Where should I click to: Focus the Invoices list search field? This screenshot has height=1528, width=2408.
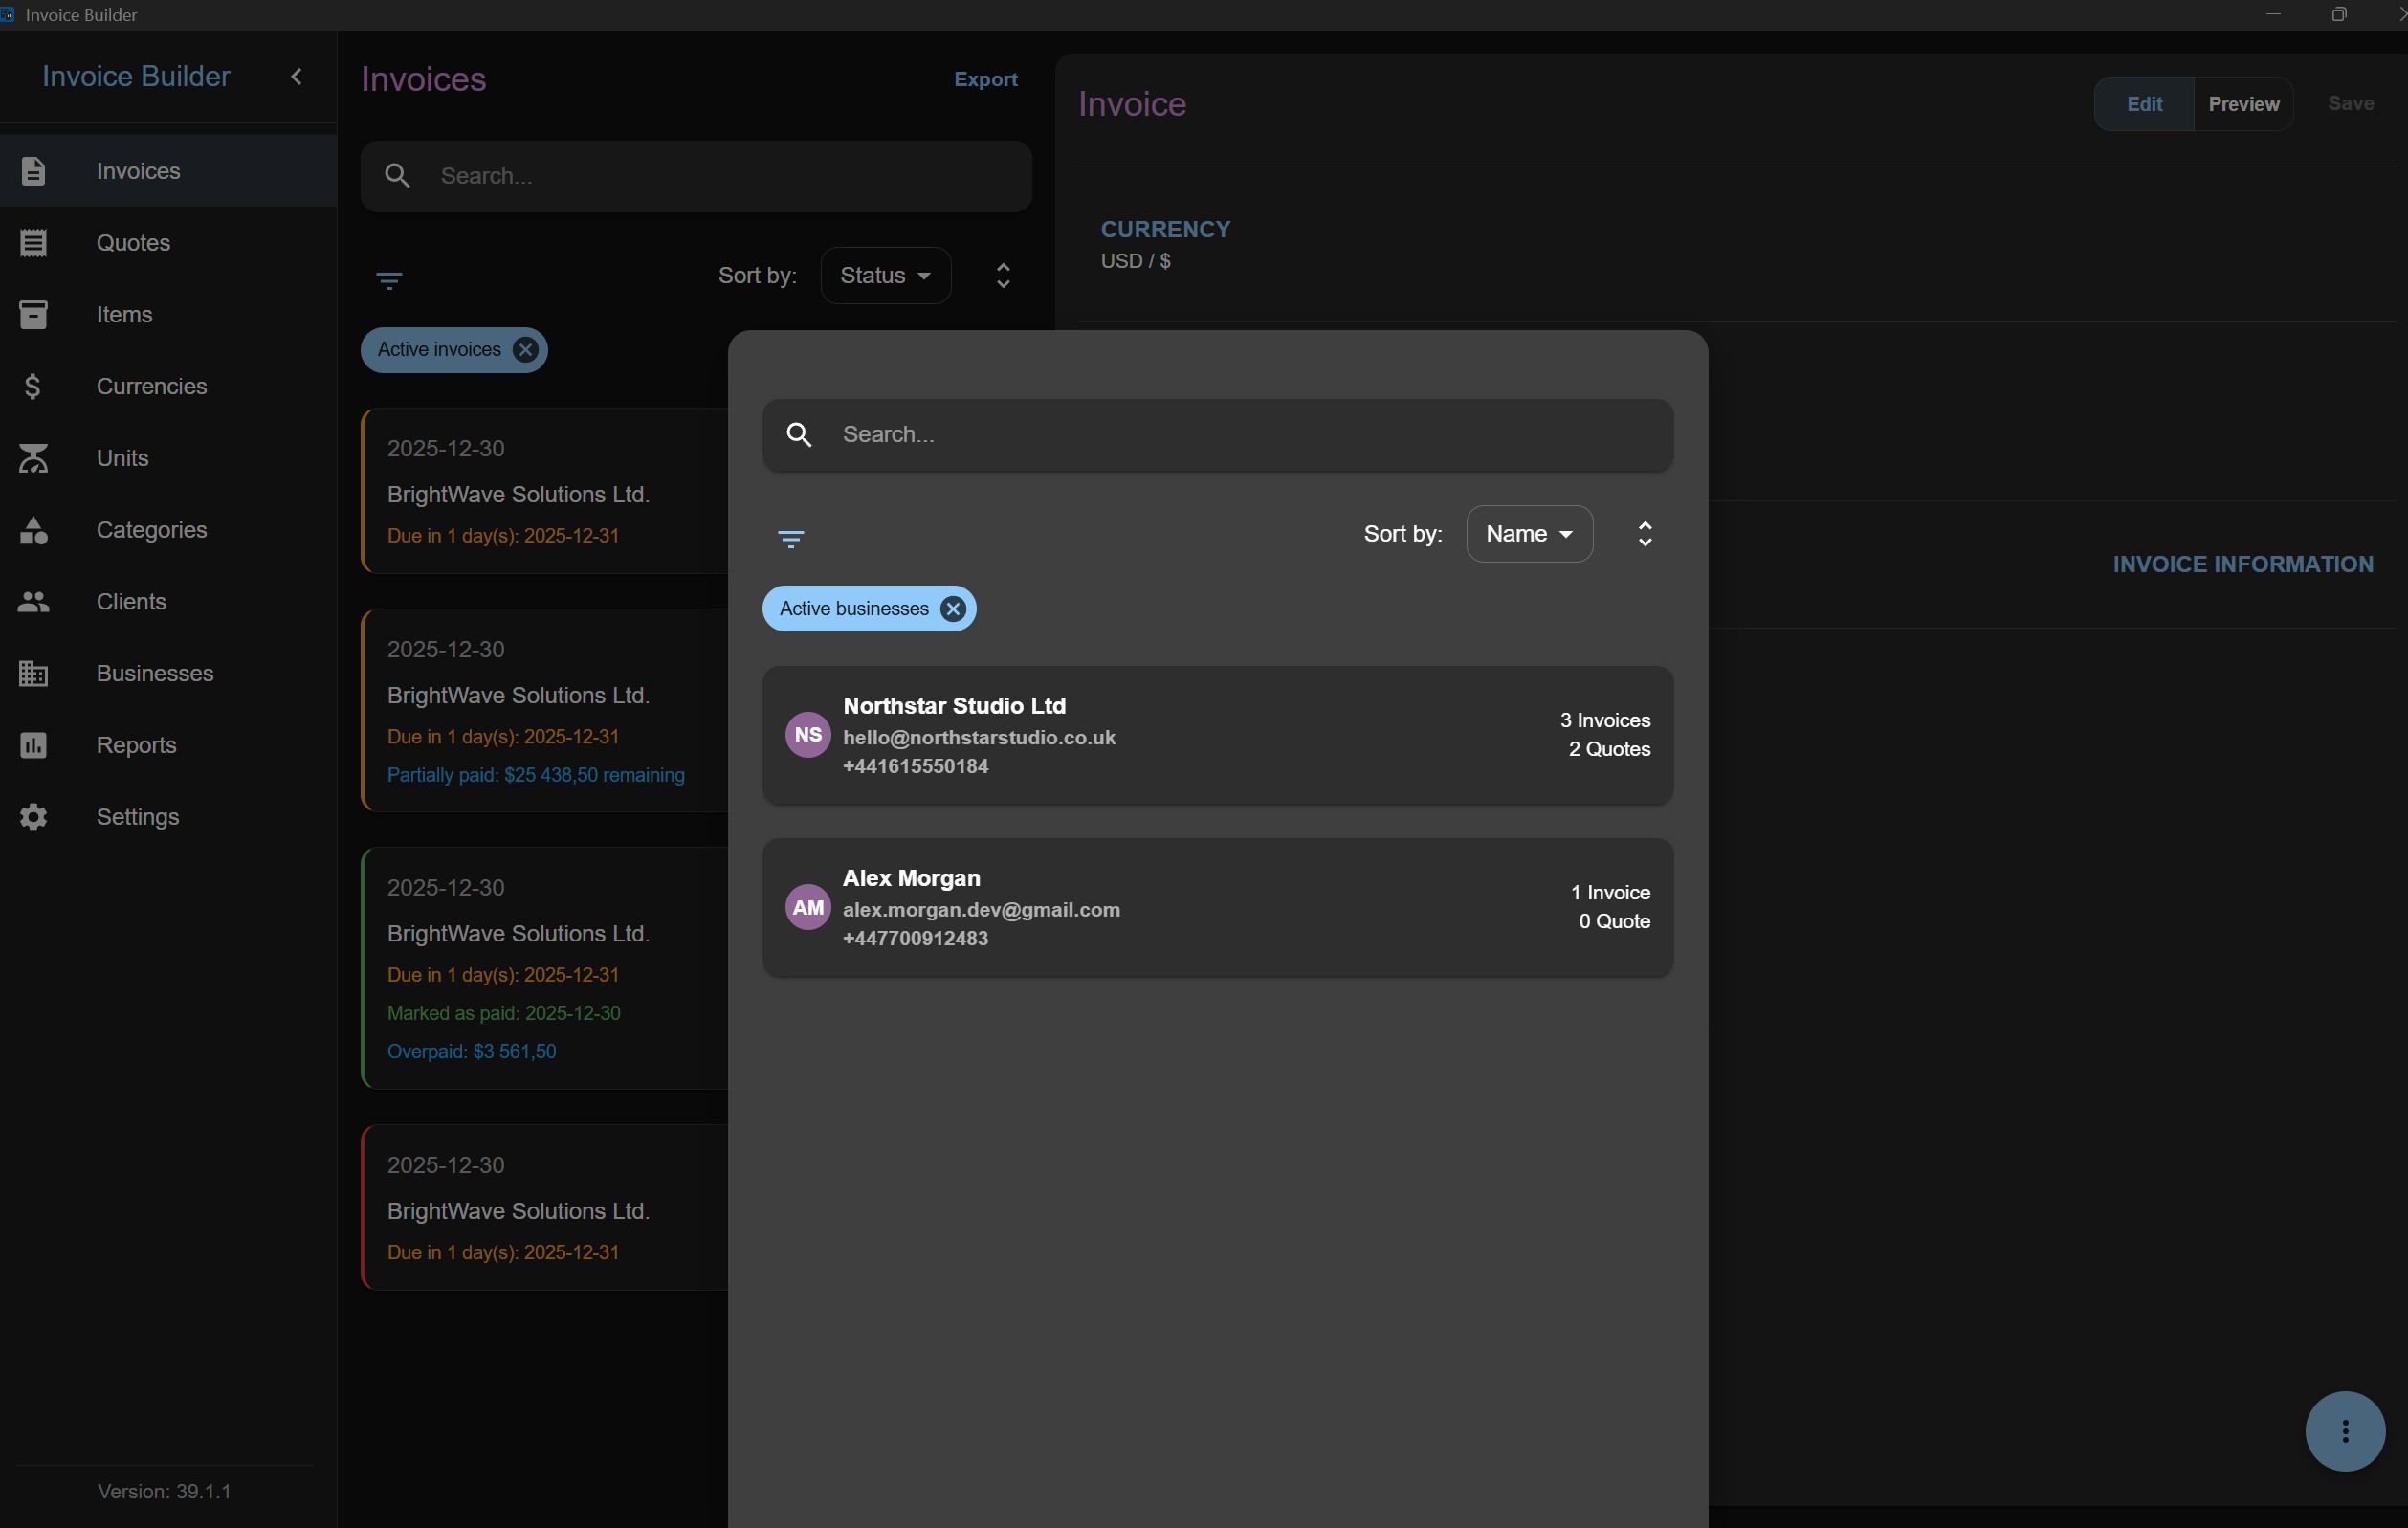coord(696,176)
